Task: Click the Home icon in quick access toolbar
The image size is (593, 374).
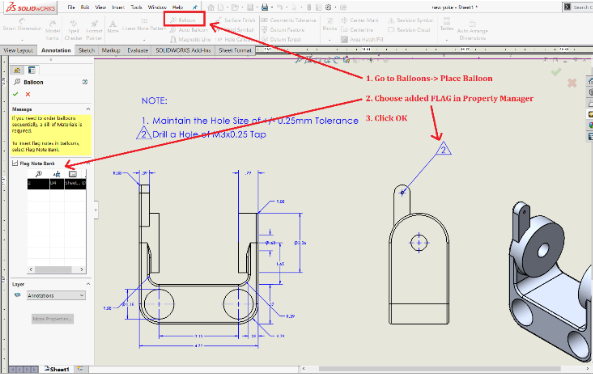Action: click(x=211, y=7)
